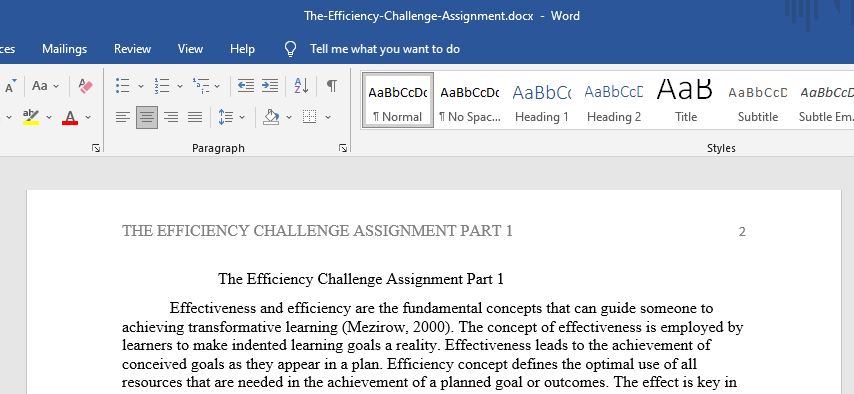Click the Font Color letter A icon

(x=70, y=117)
